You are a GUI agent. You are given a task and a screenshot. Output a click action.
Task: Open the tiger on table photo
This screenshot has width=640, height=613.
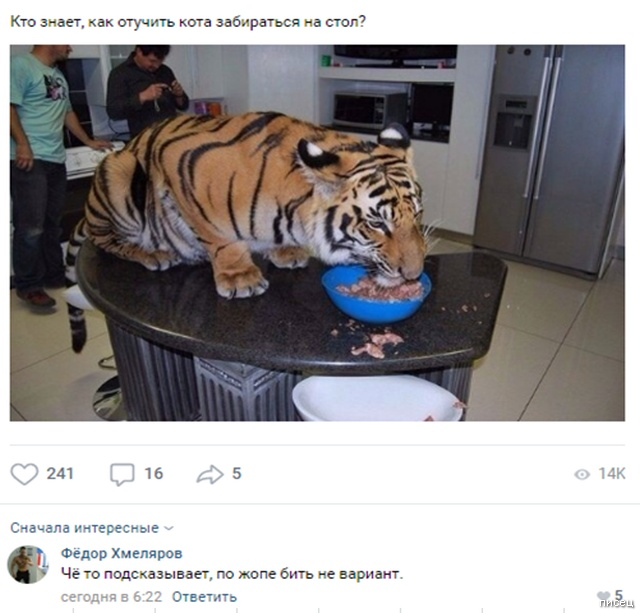[317, 233]
